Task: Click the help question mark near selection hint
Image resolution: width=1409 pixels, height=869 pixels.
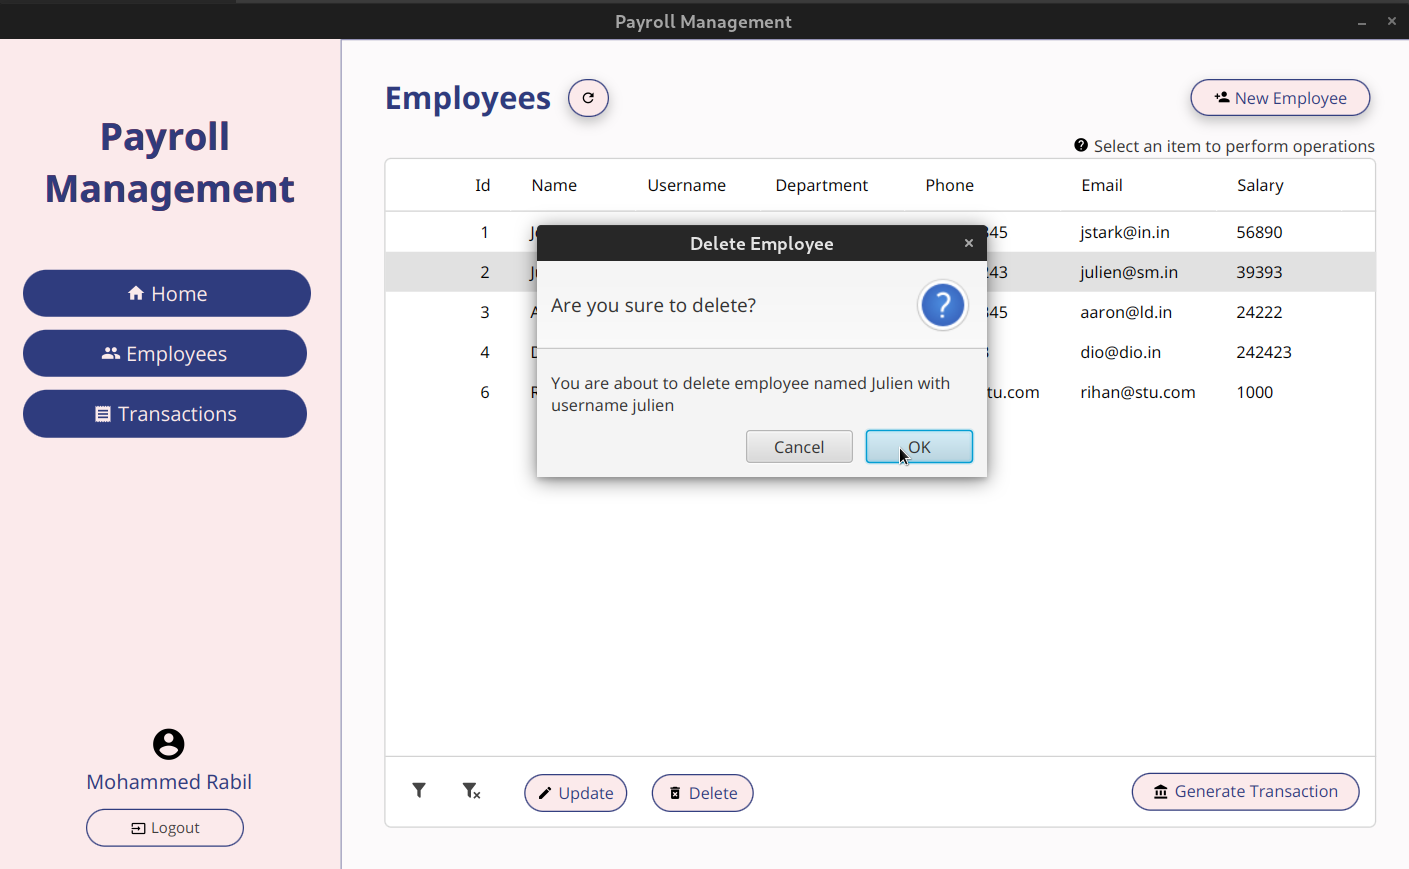Action: click(1081, 145)
